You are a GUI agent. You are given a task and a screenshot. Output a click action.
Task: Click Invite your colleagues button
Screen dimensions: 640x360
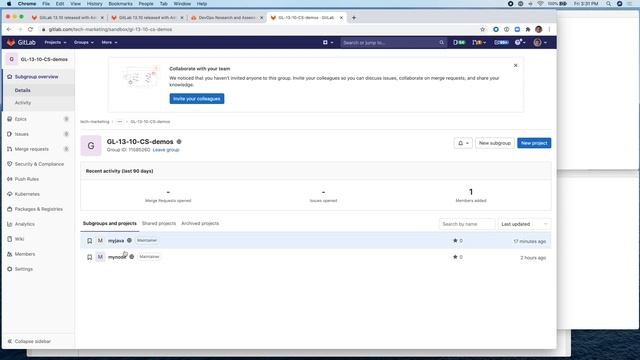point(197,99)
